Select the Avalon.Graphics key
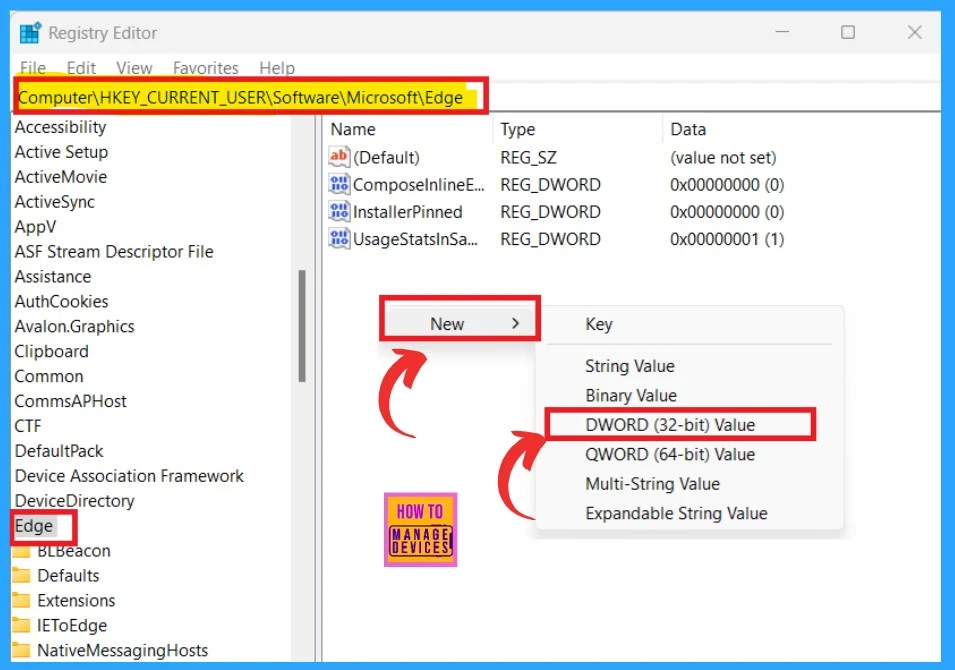Screen dimensions: 955x670 pyautogui.click(x=74, y=326)
